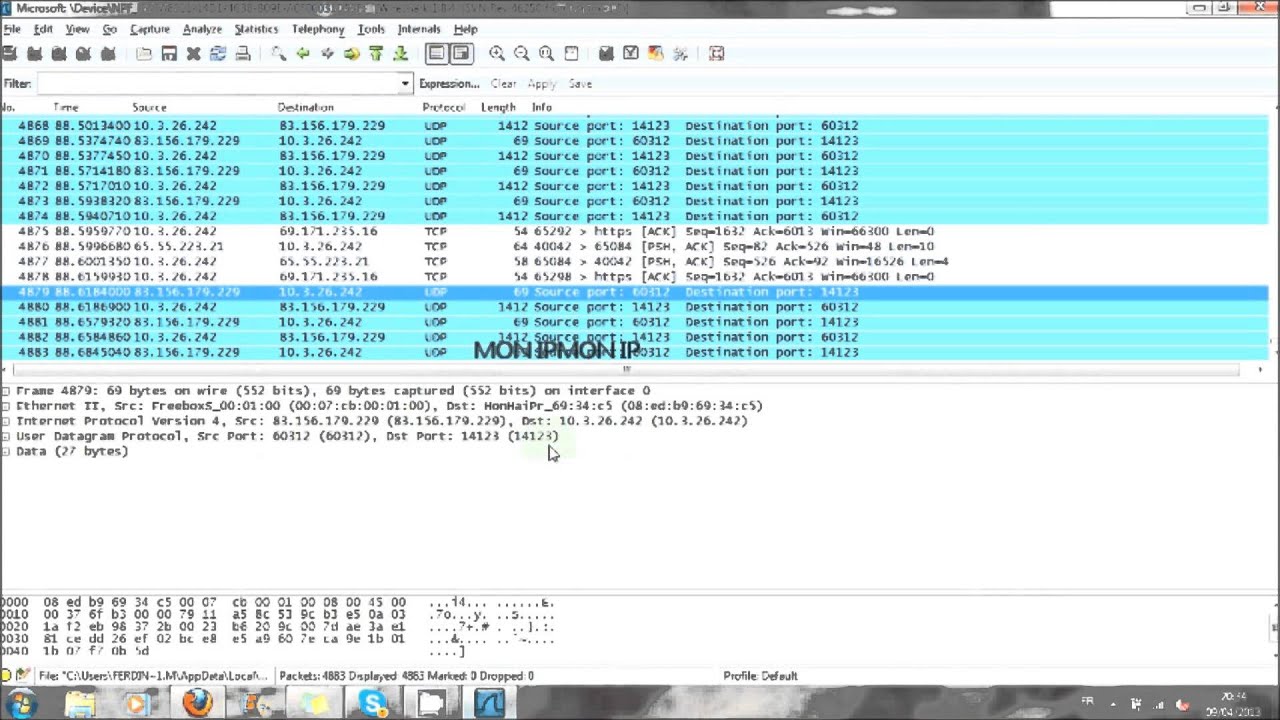Click the Find packet magnifier icon
Image resolution: width=1280 pixels, height=720 pixels.
coord(278,54)
